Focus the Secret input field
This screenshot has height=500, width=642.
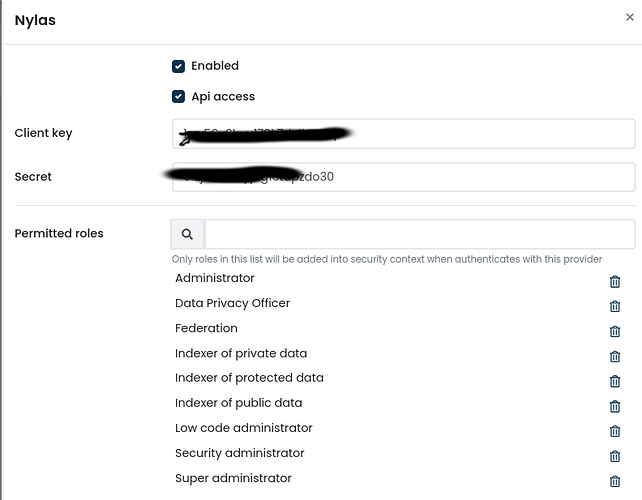click(403, 177)
